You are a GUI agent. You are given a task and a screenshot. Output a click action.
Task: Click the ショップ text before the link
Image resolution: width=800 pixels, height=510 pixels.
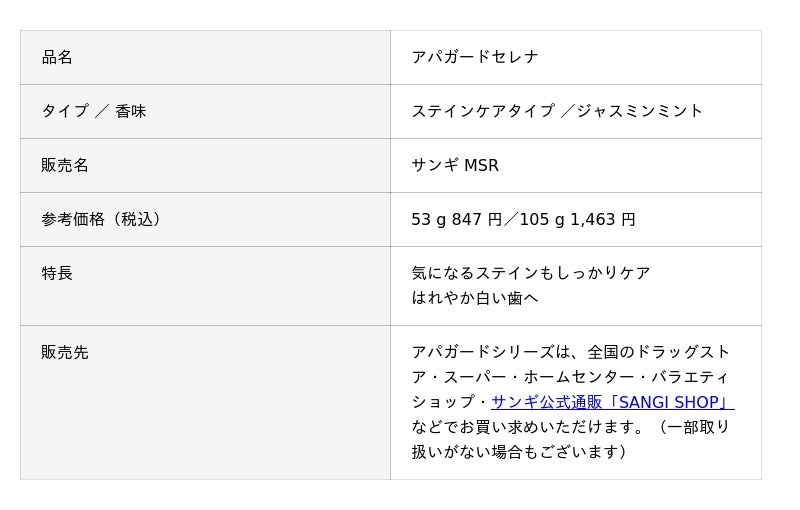tap(444, 402)
